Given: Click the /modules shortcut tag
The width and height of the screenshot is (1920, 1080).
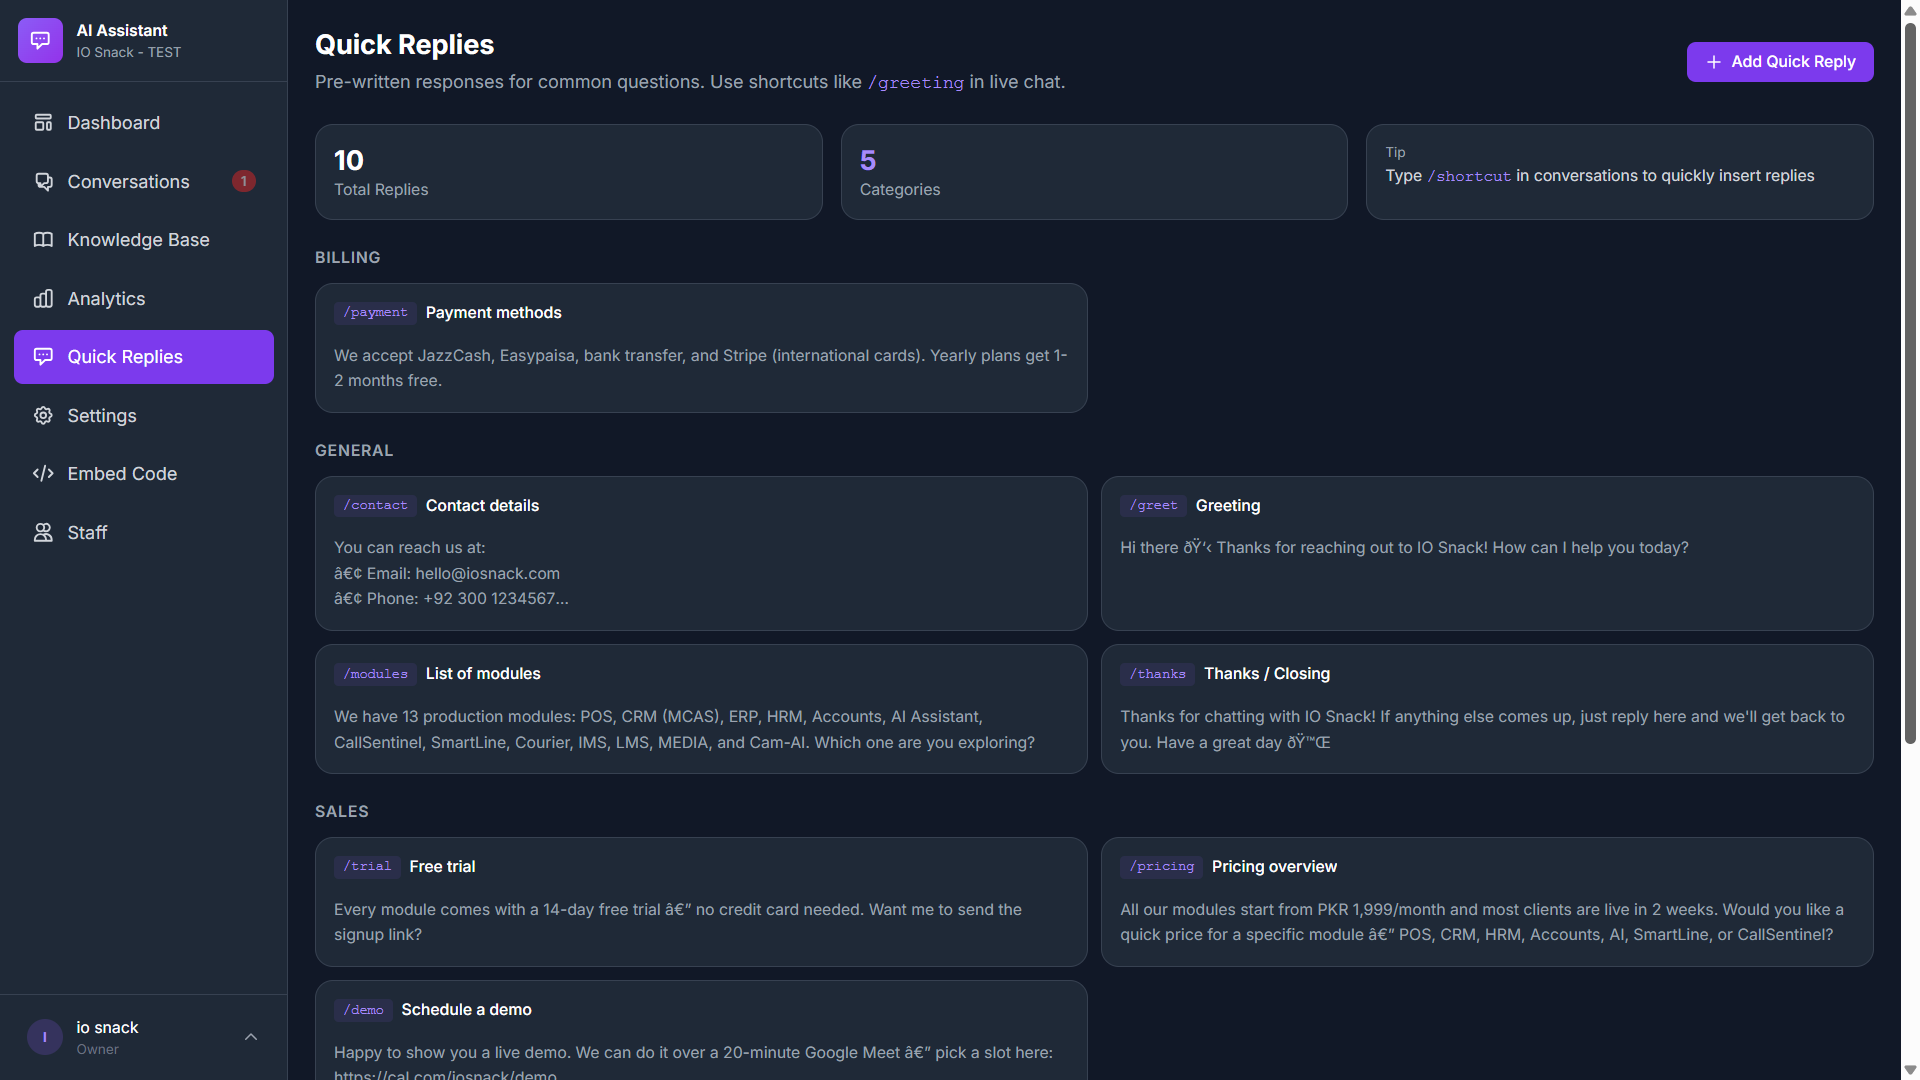Looking at the screenshot, I should coord(375,674).
